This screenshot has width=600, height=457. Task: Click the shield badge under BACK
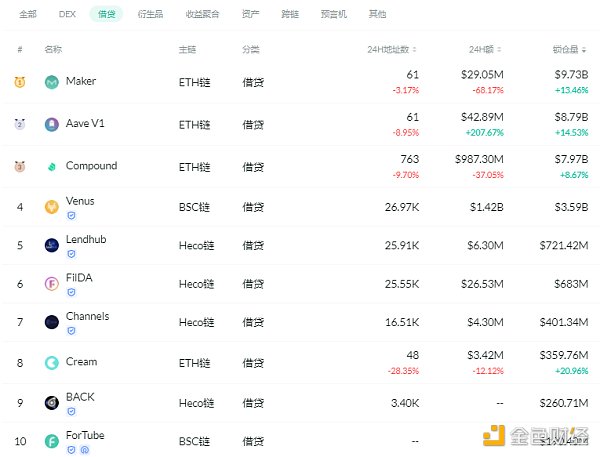71,412
